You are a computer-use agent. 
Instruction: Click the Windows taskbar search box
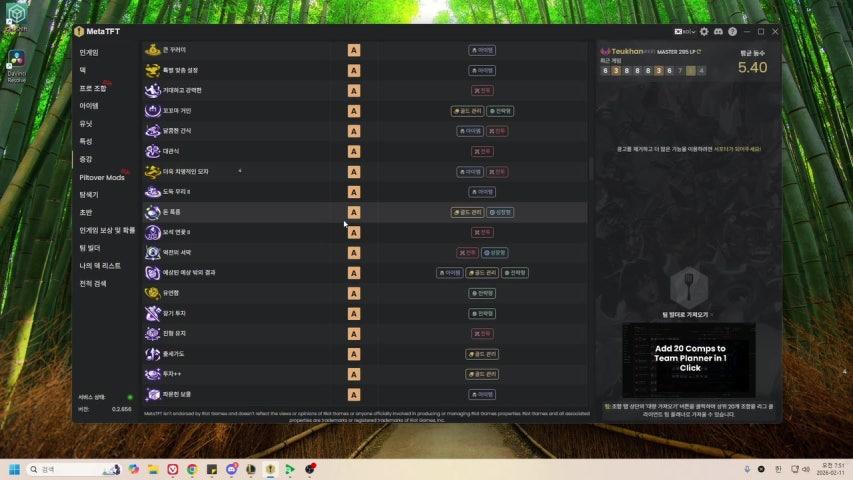(x=73, y=469)
